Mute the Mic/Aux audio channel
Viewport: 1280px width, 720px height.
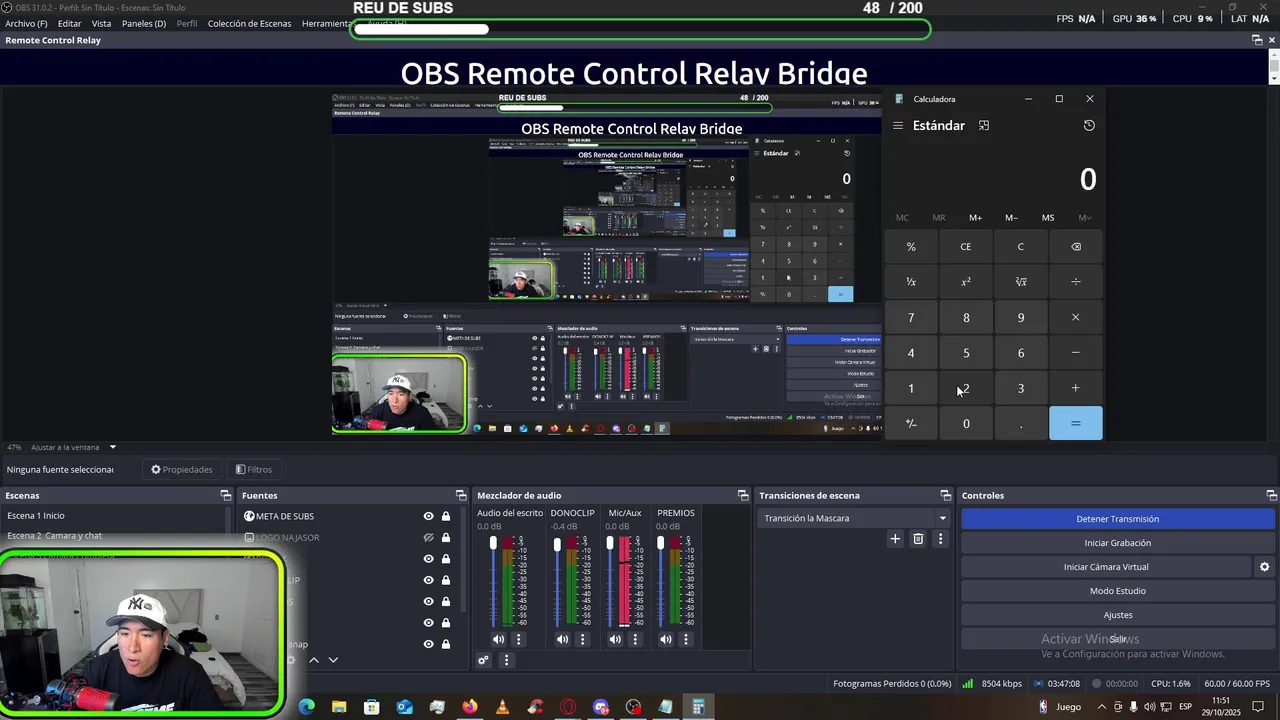(x=615, y=639)
